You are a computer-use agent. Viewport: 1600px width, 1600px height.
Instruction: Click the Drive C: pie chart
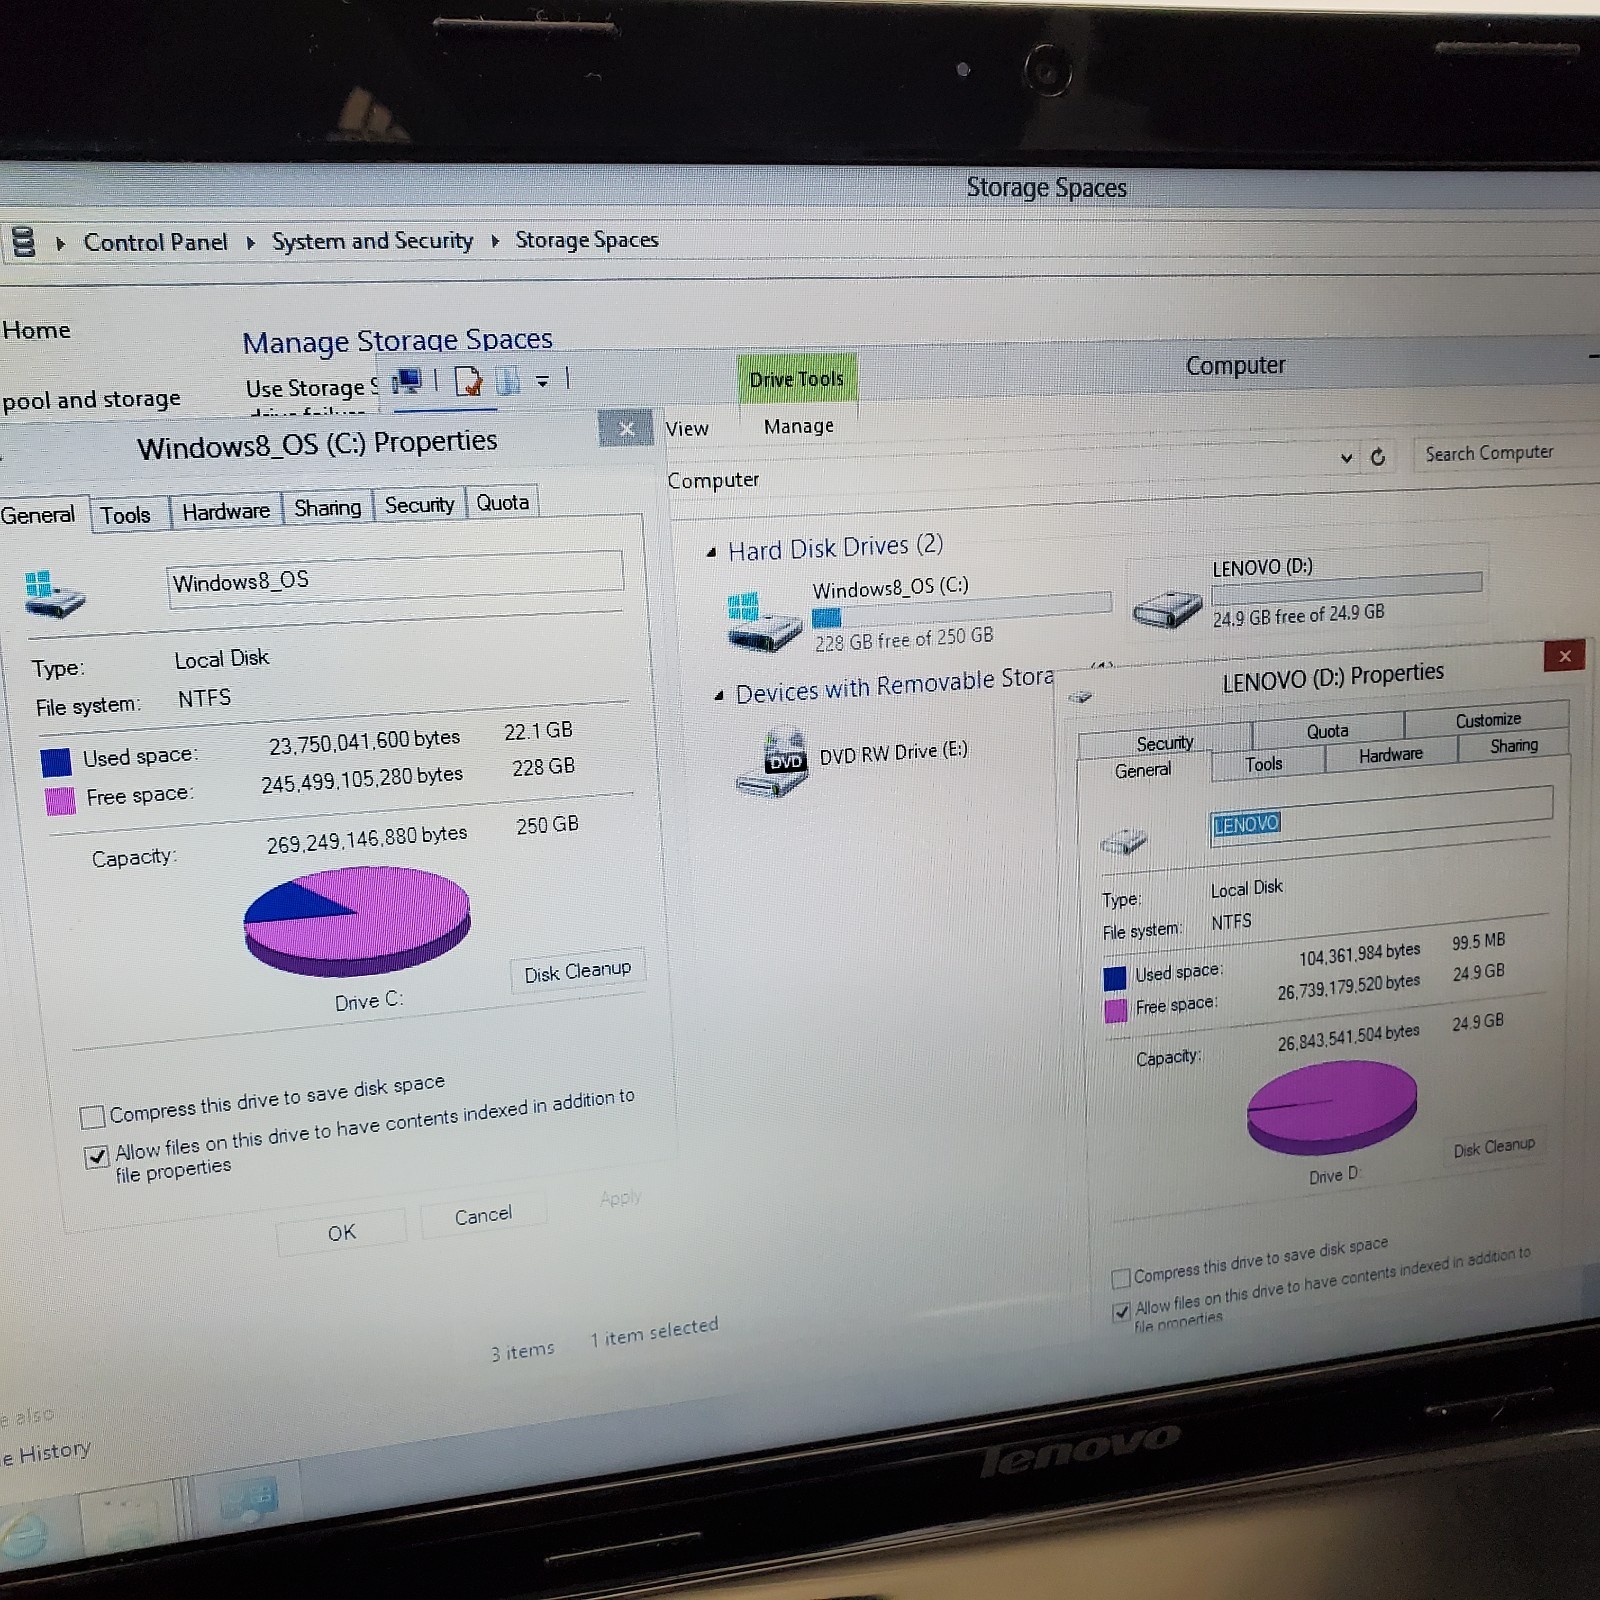(x=357, y=922)
